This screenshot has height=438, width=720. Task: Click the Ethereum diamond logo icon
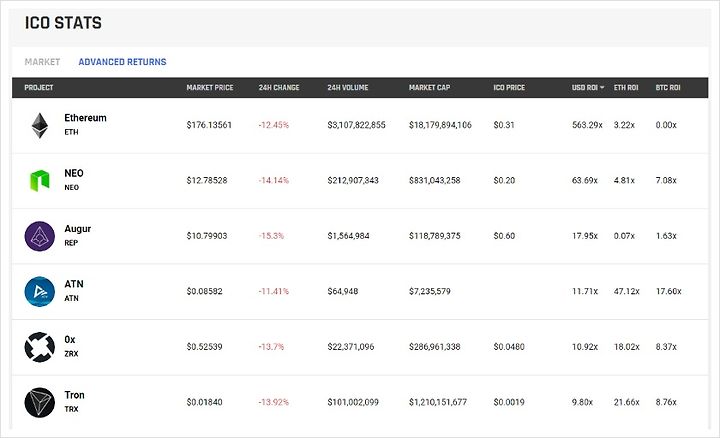point(39,125)
